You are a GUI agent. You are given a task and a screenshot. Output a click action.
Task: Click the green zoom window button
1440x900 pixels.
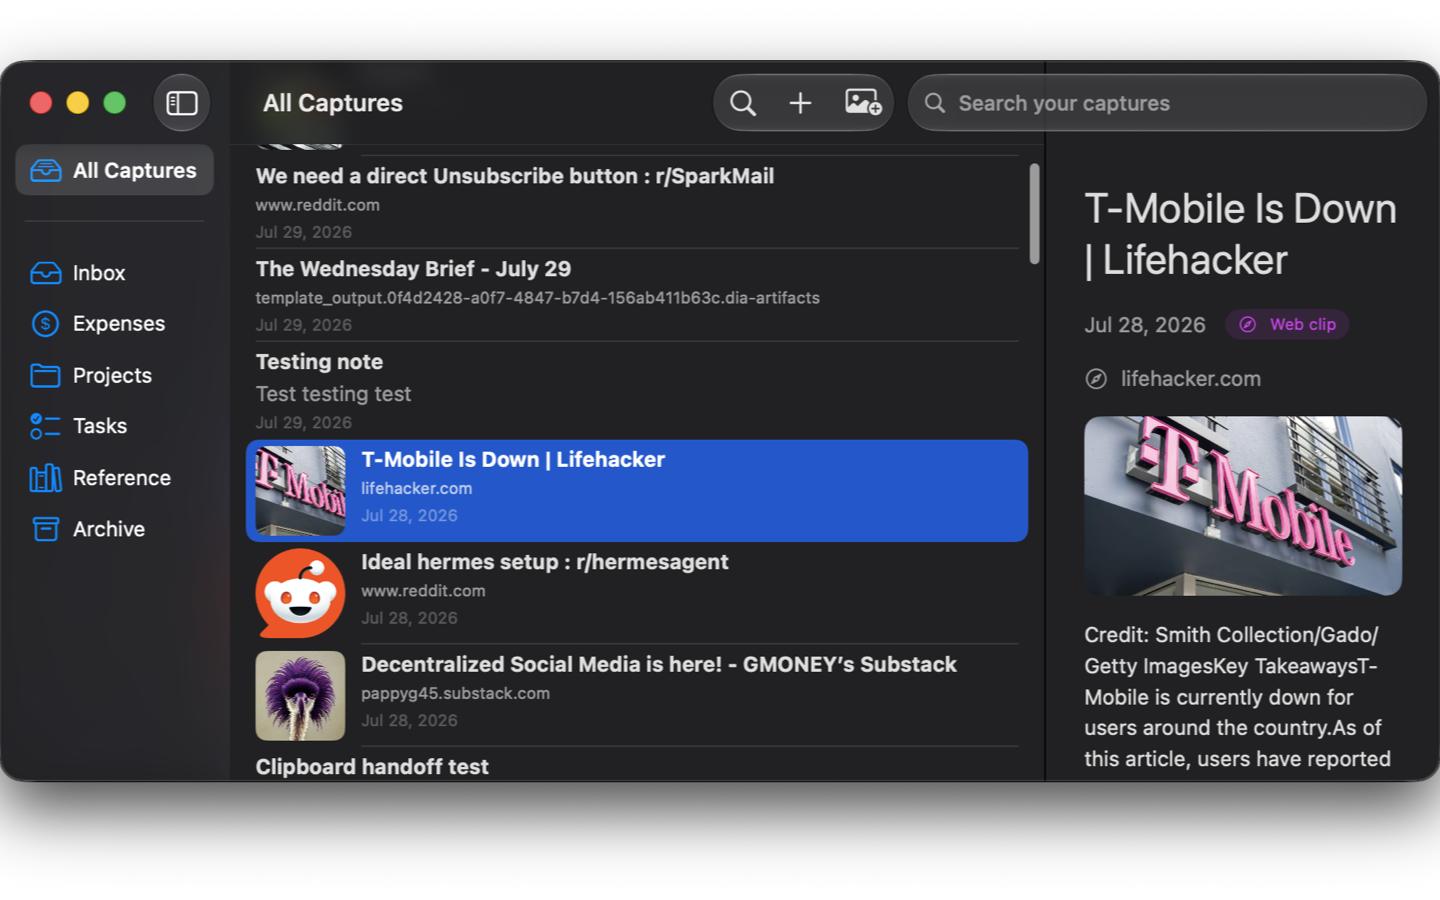115,103
